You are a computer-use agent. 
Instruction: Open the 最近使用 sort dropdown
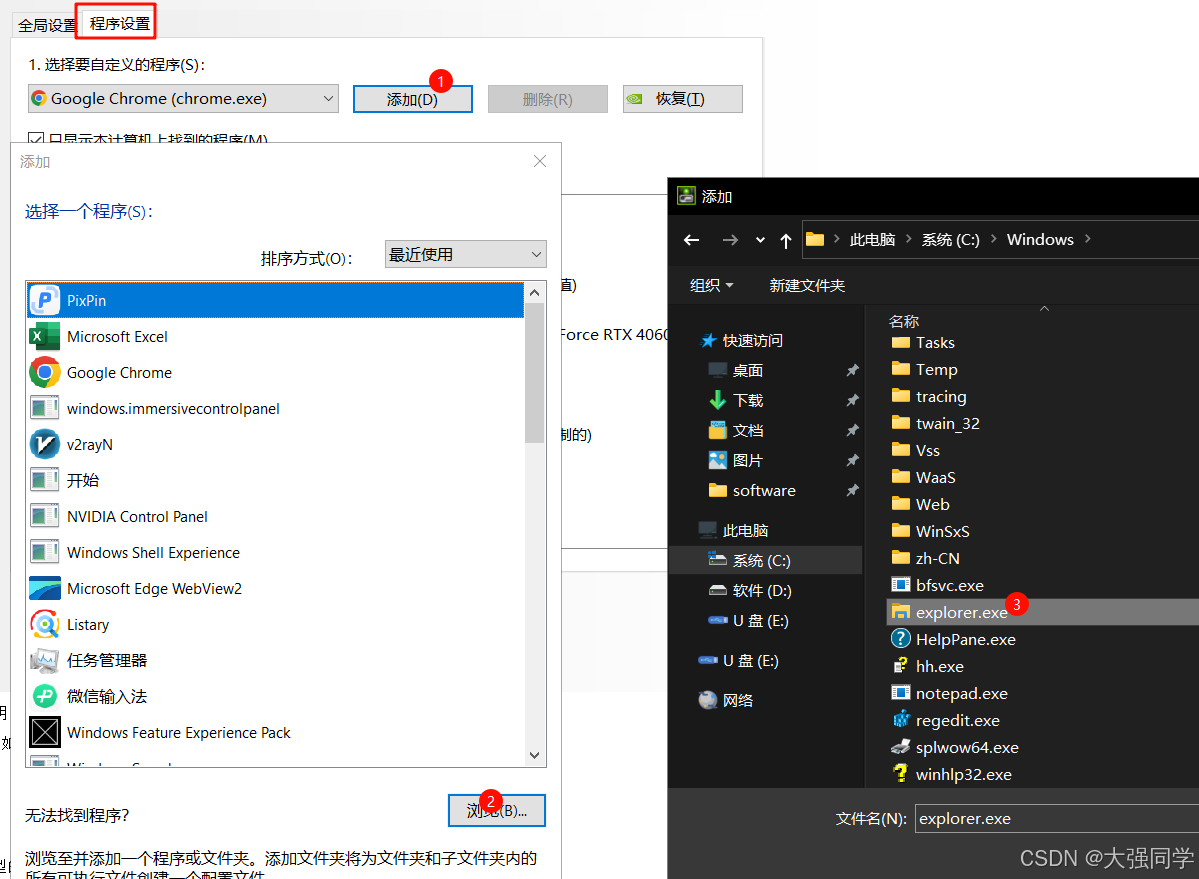(x=466, y=254)
